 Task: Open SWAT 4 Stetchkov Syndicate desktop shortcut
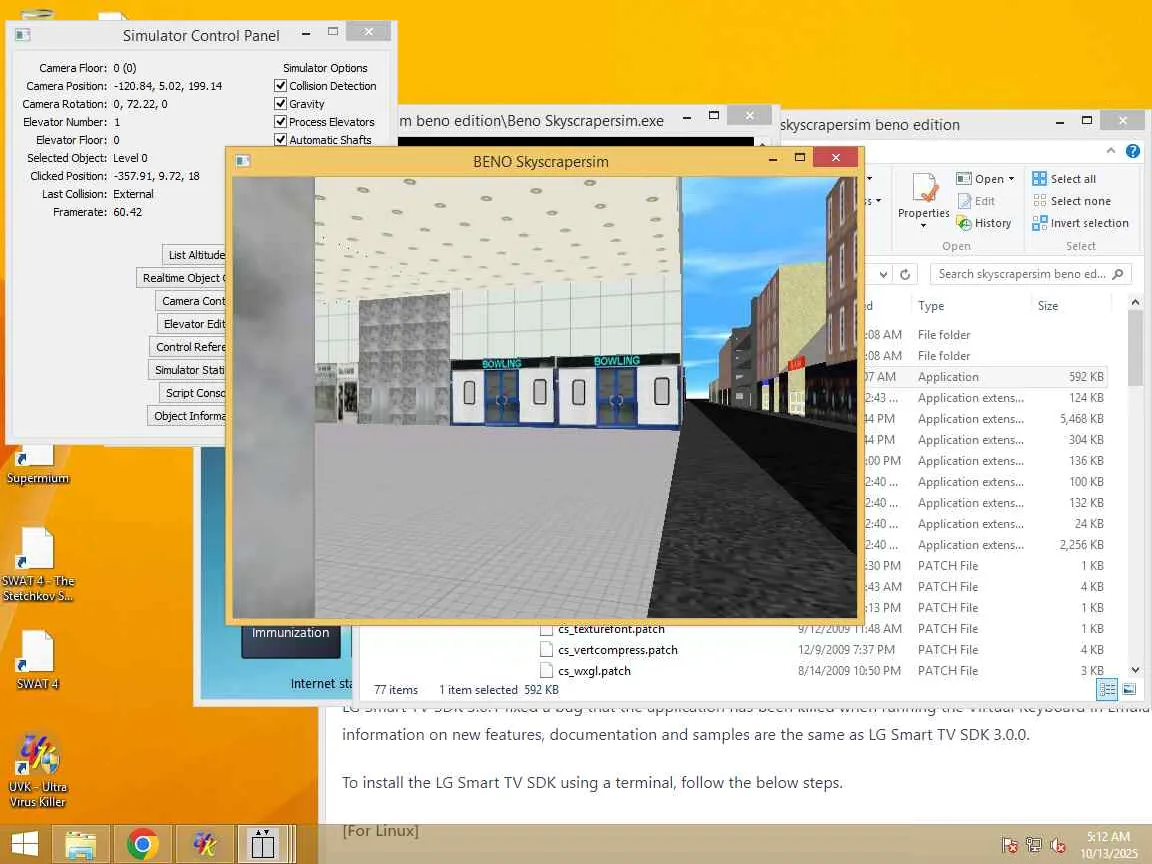coord(38,564)
